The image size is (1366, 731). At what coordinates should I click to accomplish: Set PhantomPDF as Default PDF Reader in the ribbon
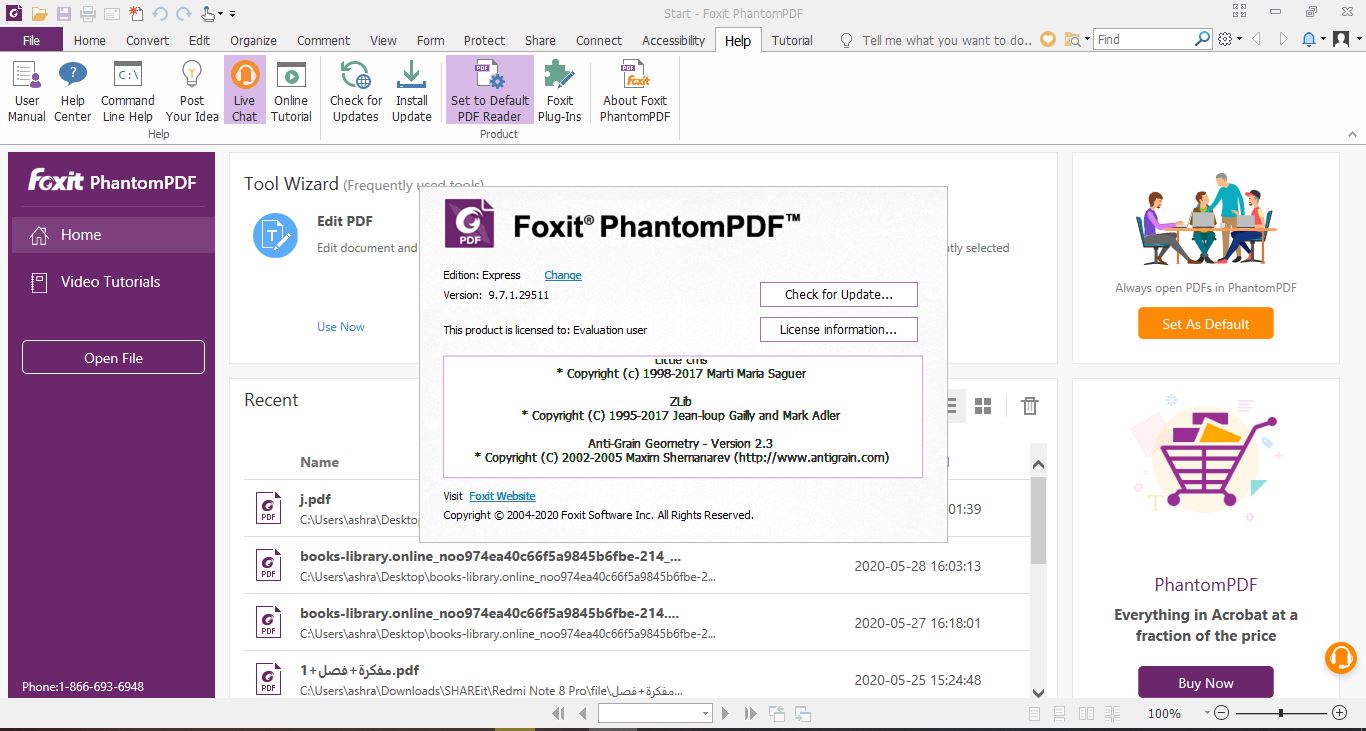[x=489, y=90]
